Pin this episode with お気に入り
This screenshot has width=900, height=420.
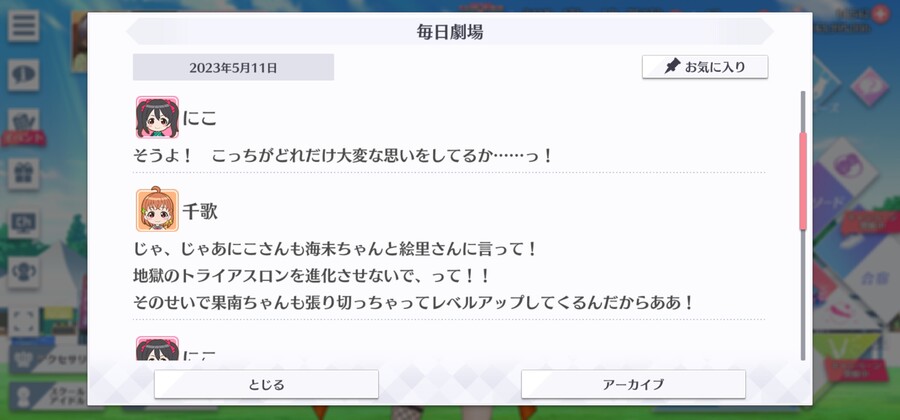pos(705,67)
